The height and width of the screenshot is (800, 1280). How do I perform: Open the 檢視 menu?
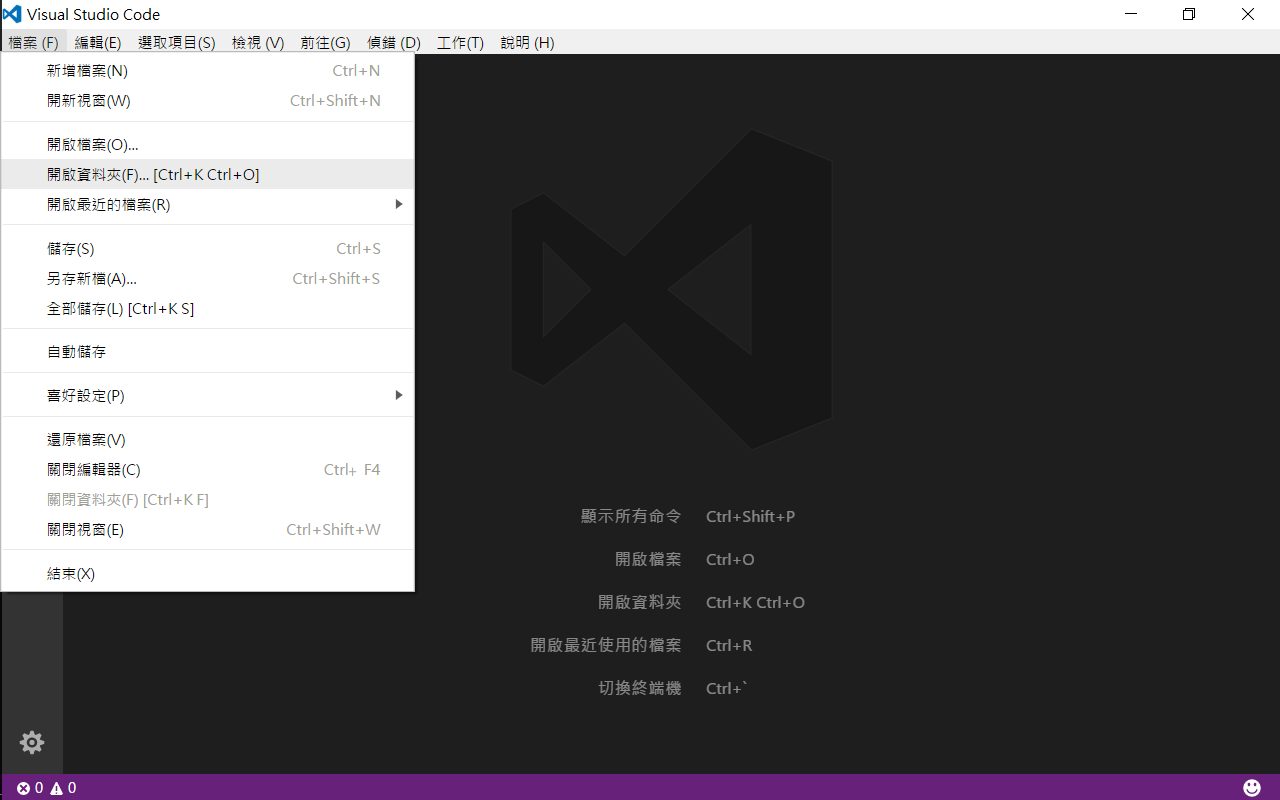pyautogui.click(x=257, y=42)
